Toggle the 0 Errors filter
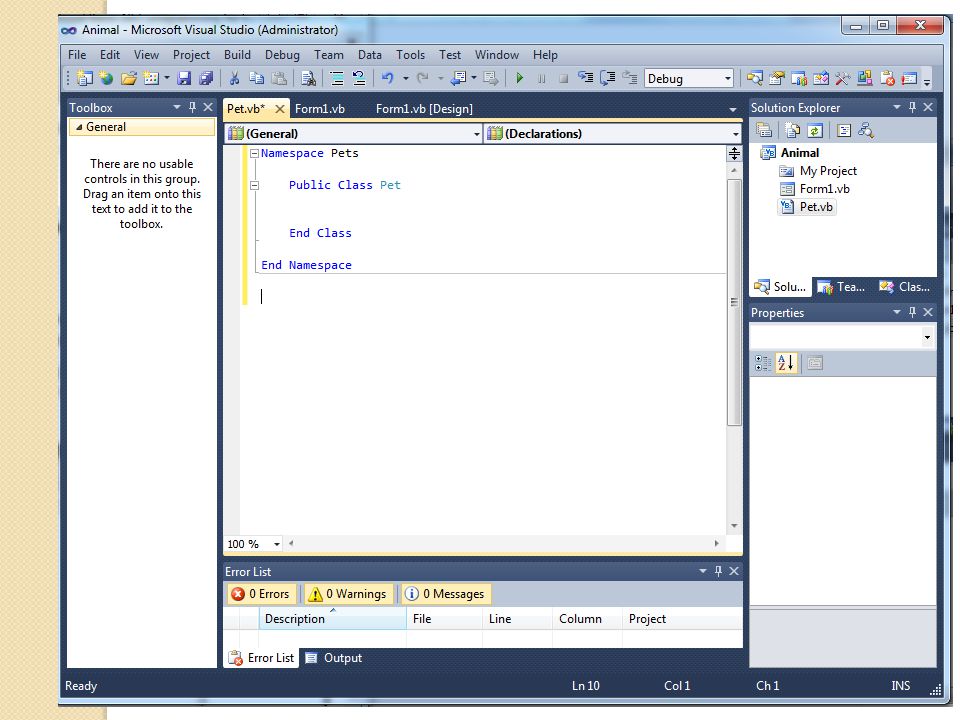The image size is (960, 720). pos(261,594)
